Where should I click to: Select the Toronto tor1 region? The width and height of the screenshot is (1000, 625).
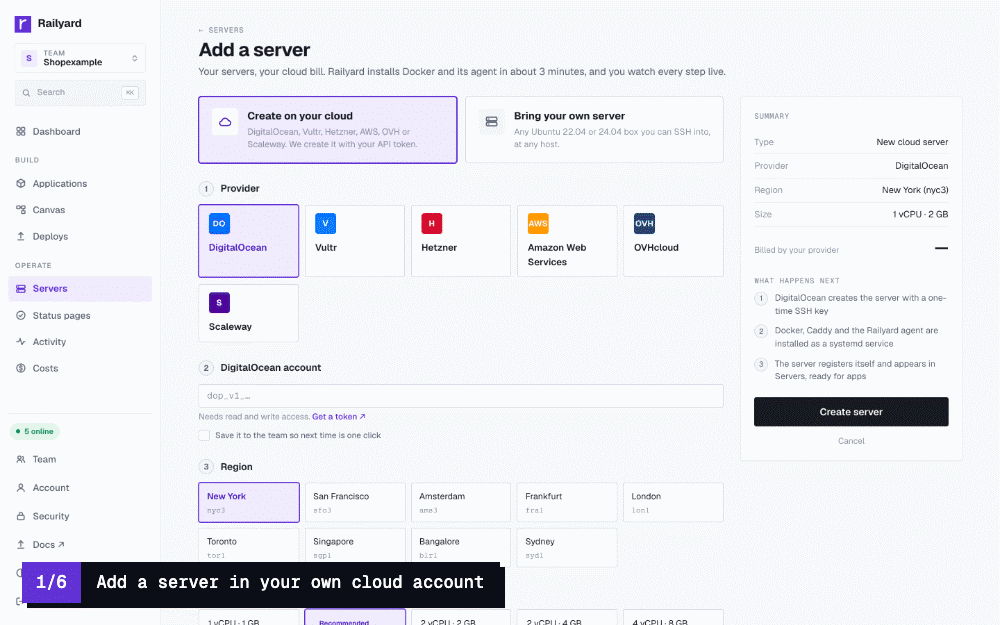tap(249, 546)
